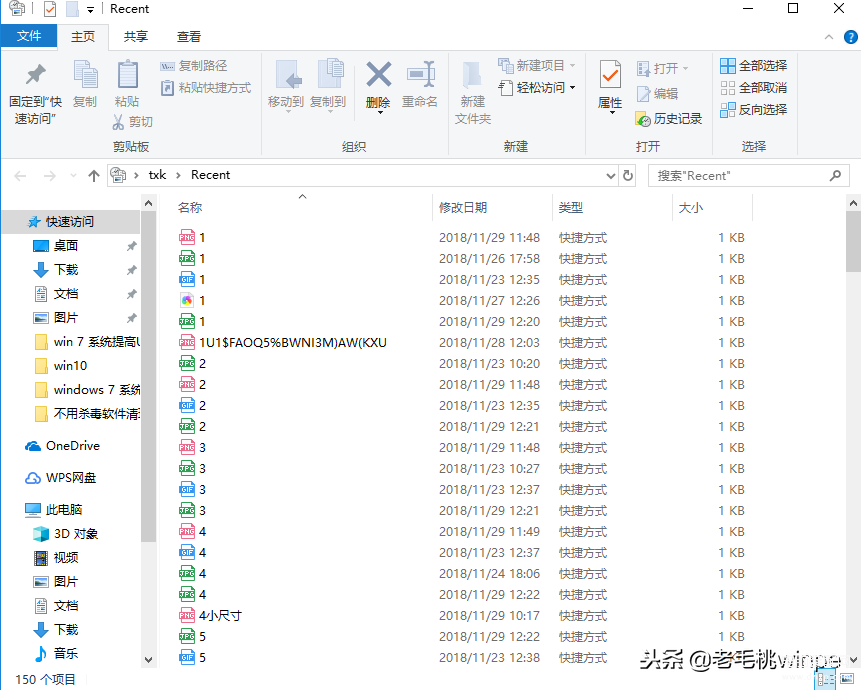
Task: Click the Up one level arrow
Action: coord(94,176)
